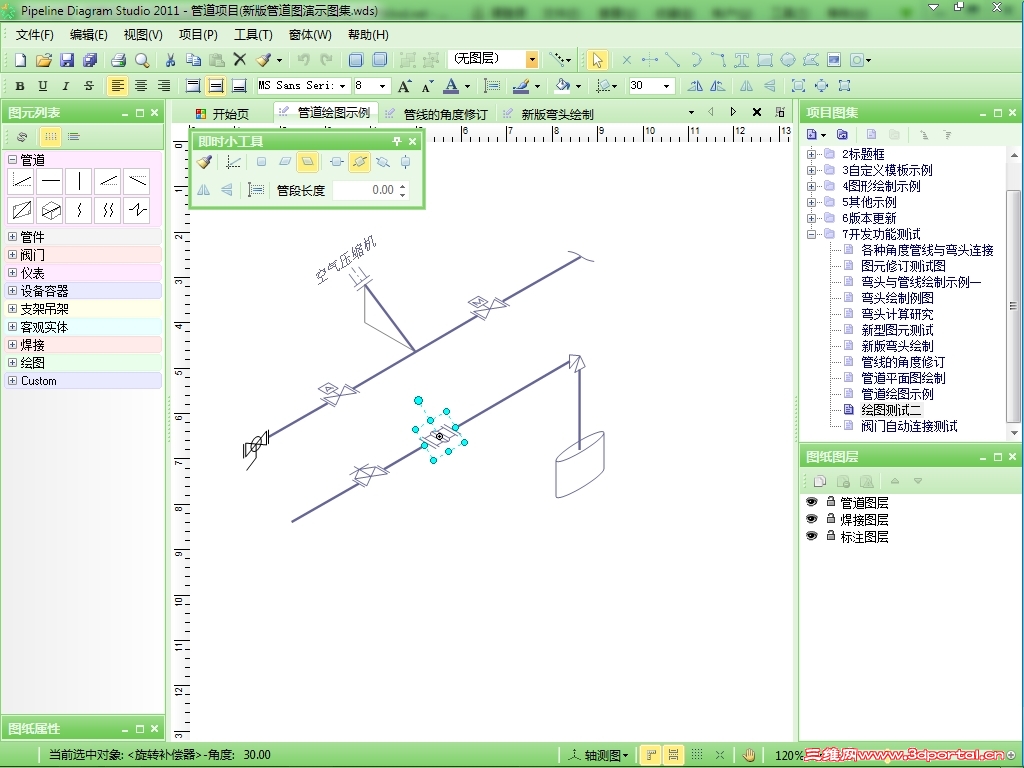The width and height of the screenshot is (1024, 768).
Task: Save with the floppy disk icon
Action: 67,60
